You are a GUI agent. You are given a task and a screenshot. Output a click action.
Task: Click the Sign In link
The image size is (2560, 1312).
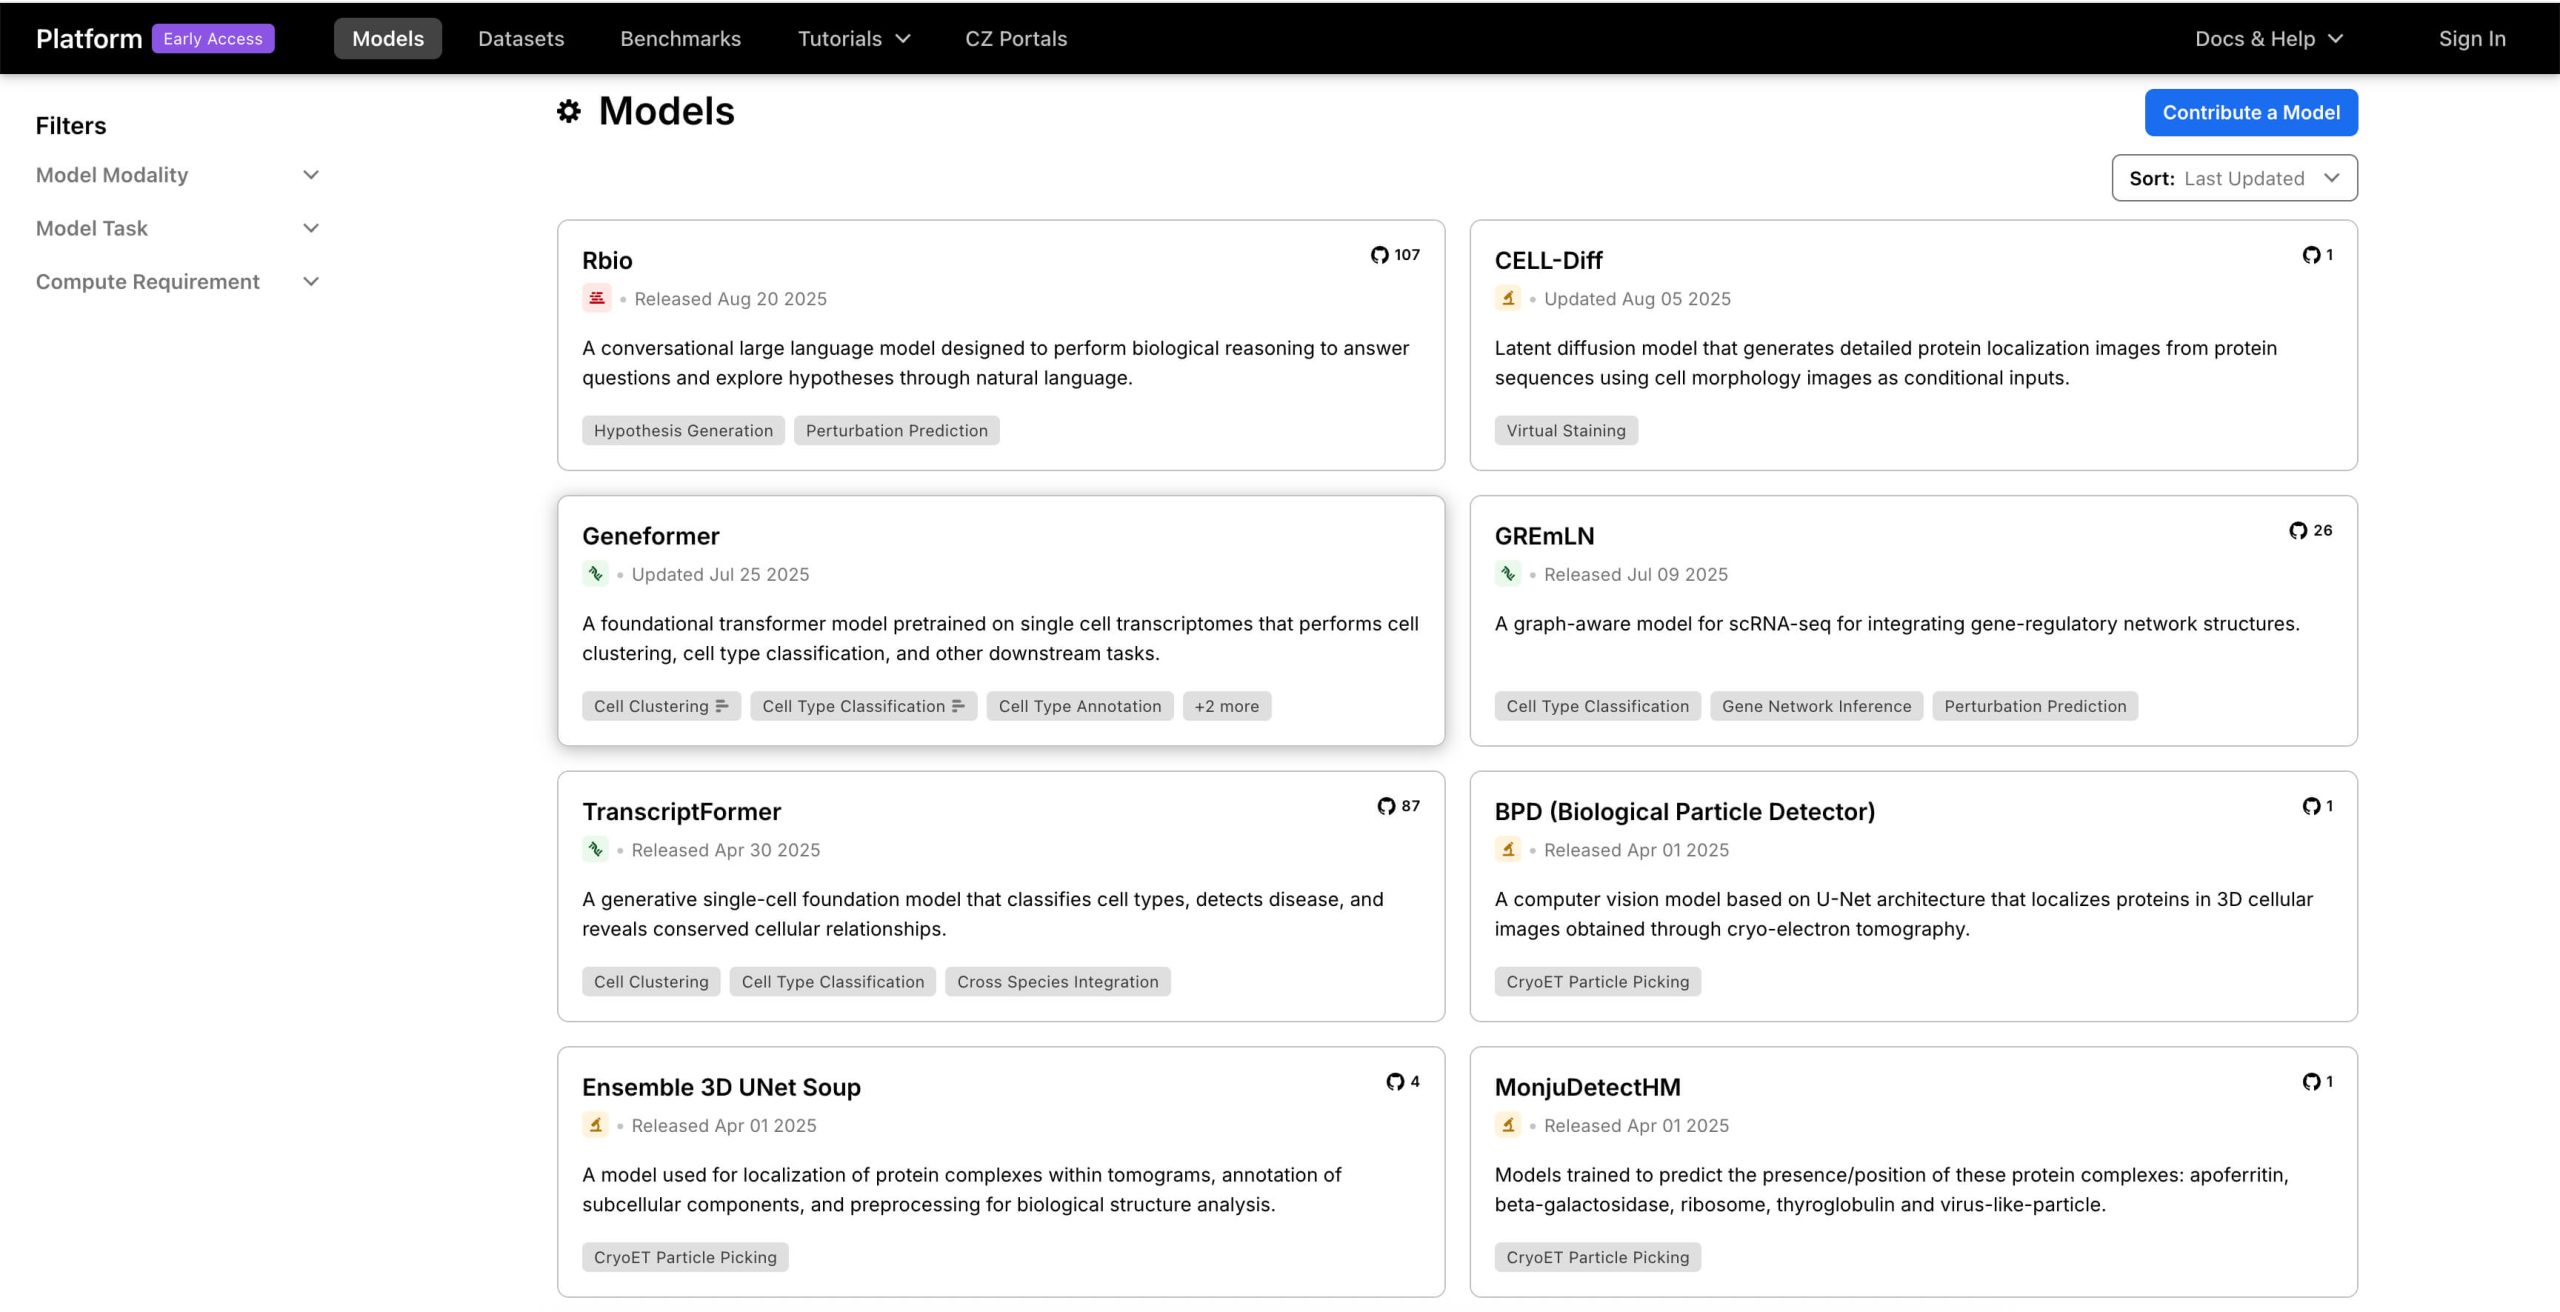(2471, 39)
